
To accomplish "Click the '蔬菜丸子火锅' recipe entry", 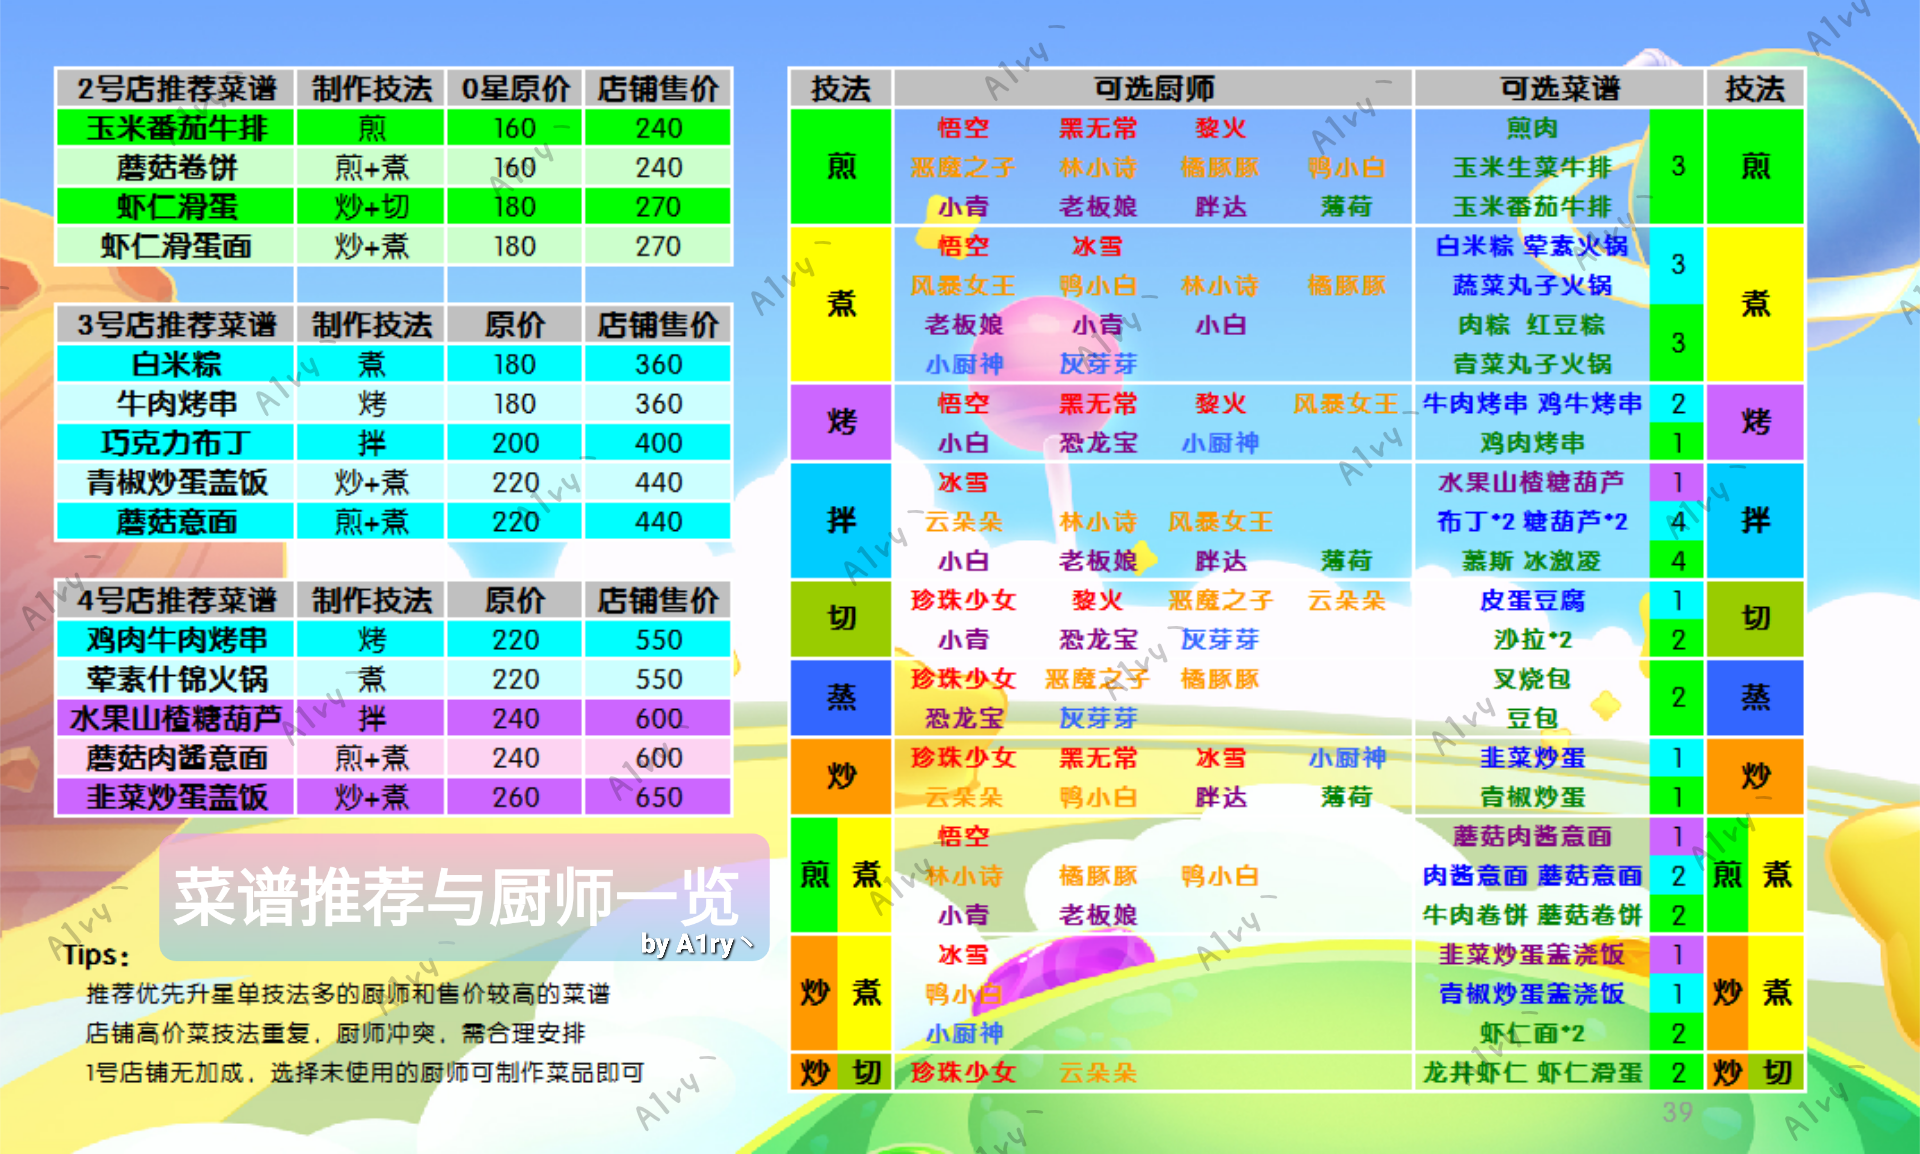I will (x=1532, y=285).
